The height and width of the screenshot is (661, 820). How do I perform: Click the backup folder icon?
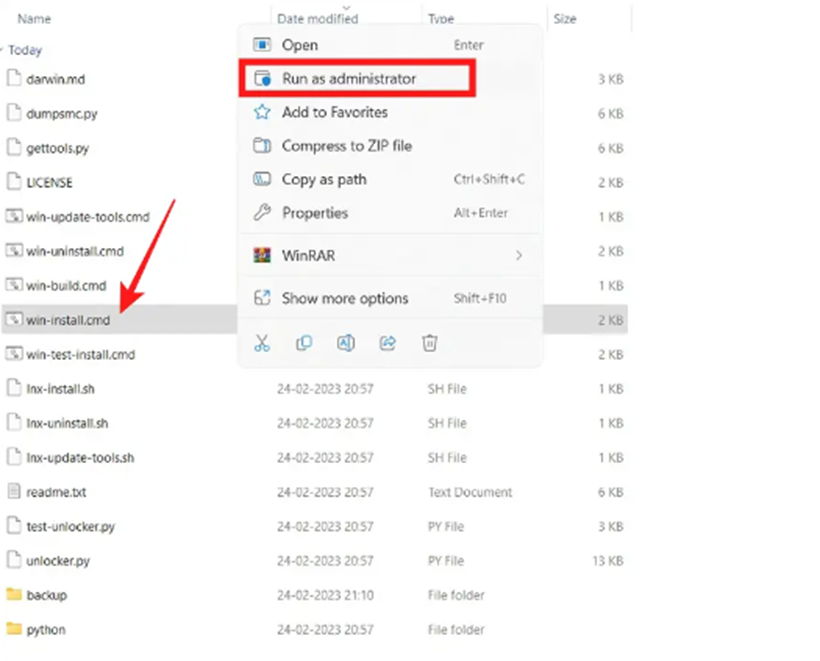tap(14, 595)
